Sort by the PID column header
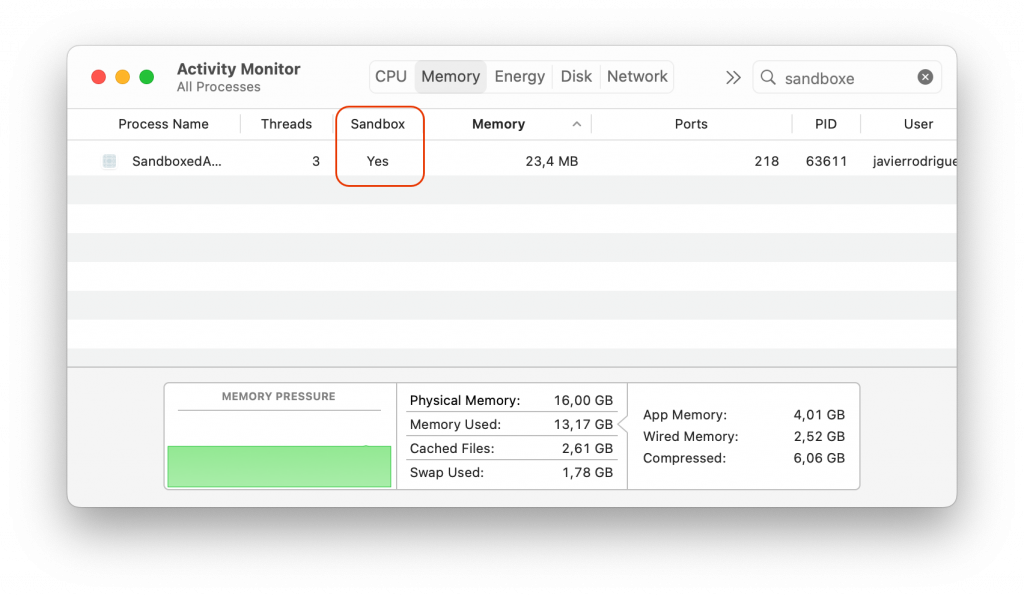 point(826,124)
